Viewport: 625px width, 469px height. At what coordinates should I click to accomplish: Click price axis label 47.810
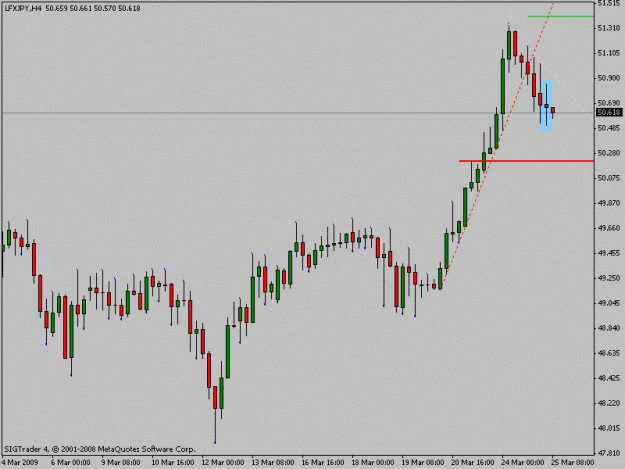click(x=609, y=453)
